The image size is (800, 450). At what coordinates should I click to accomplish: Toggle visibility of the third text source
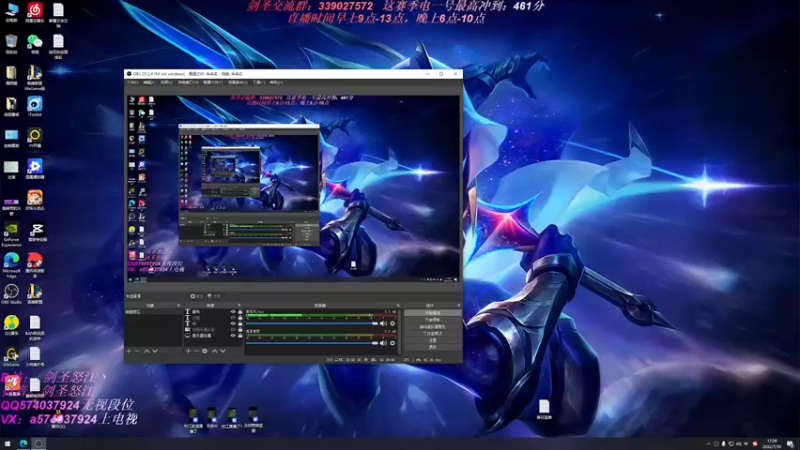point(233,323)
